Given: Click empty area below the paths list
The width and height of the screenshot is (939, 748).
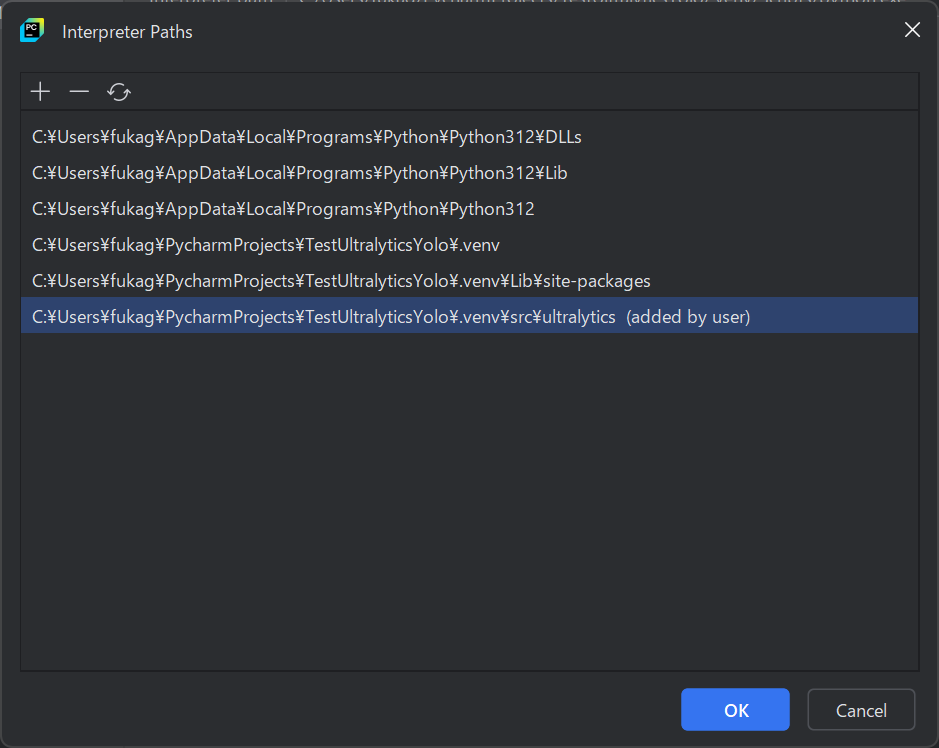Looking at the screenshot, I should pos(470,502).
